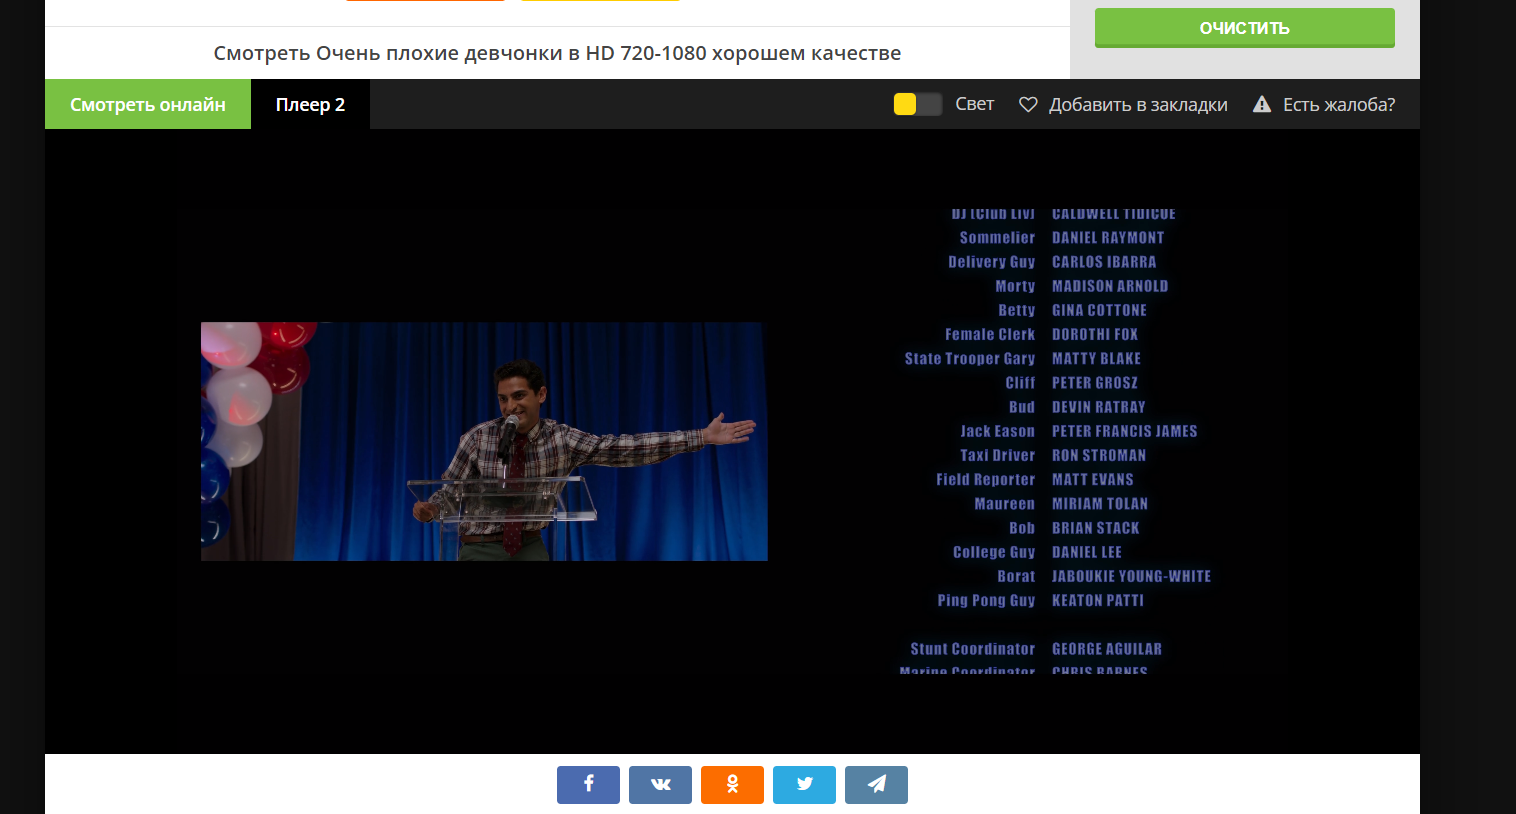The image size is (1516, 814).
Task: Click the video frame of man at podium
Action: (484, 441)
